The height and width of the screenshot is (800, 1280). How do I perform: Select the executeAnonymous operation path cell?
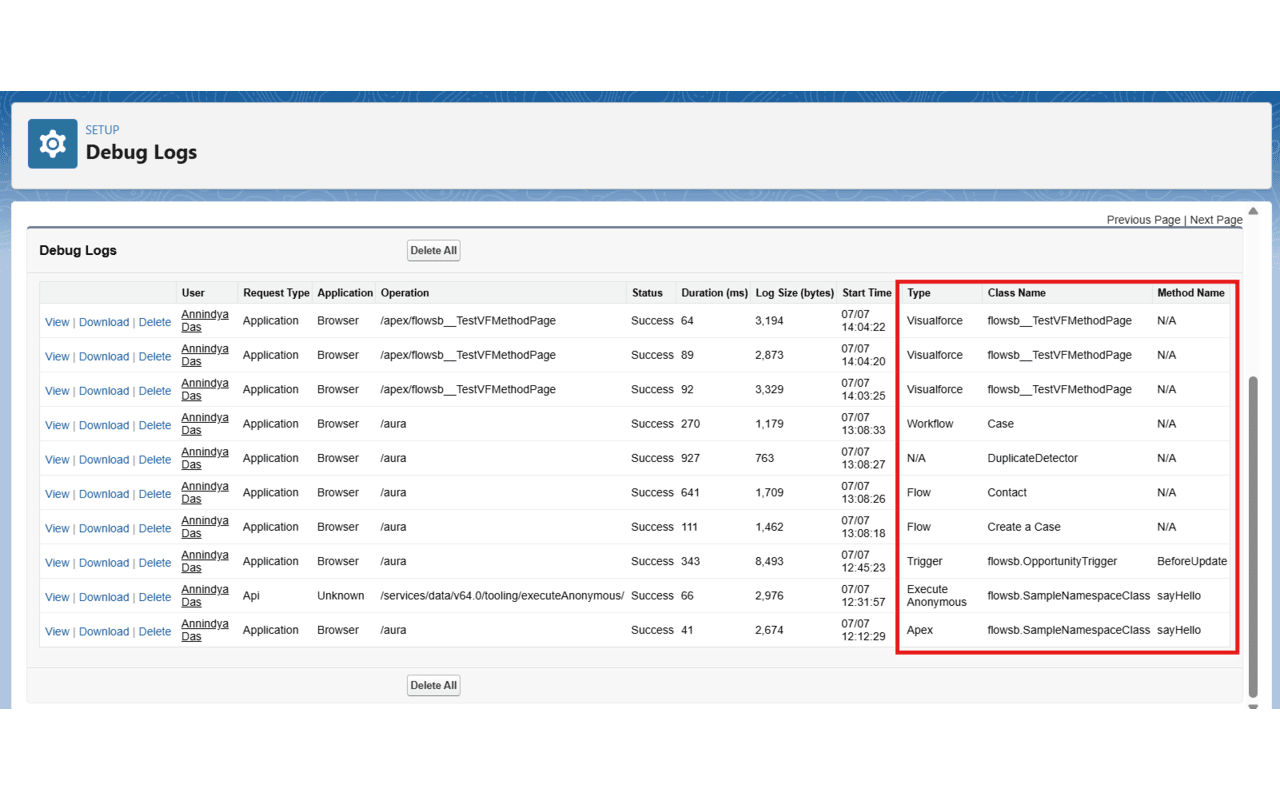click(502, 596)
